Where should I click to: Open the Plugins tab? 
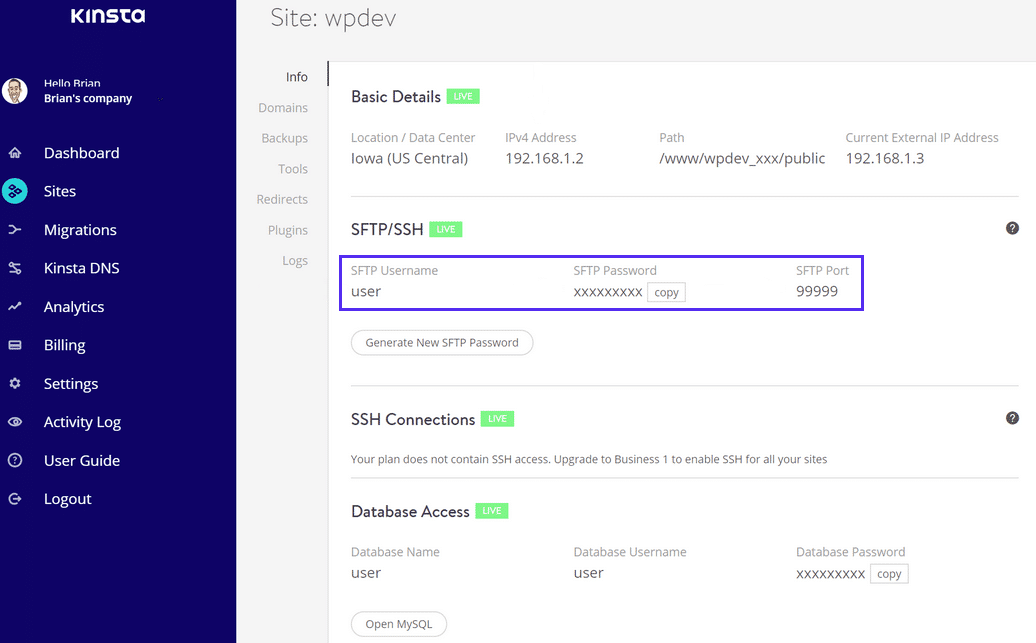point(288,229)
